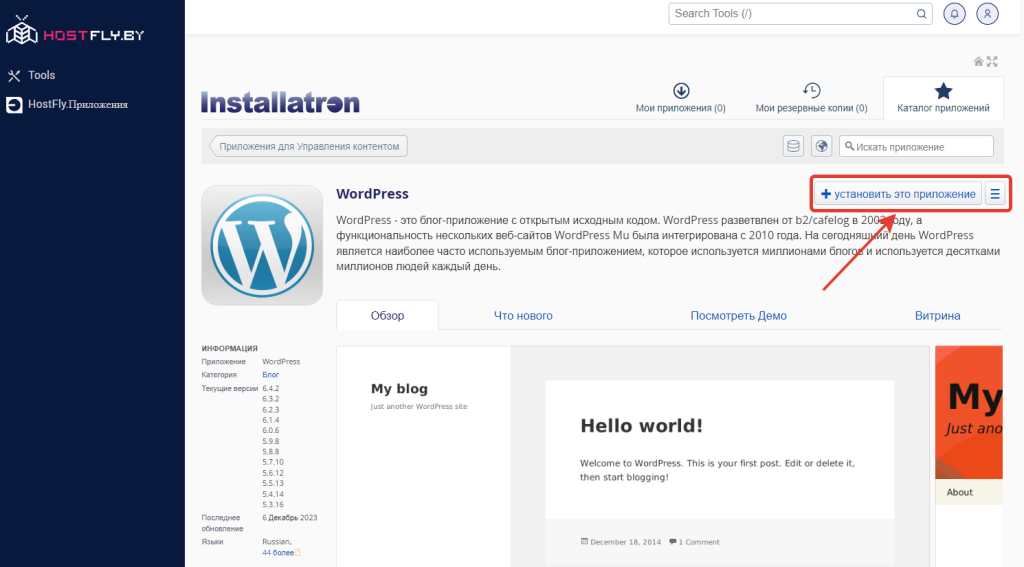
Task: Follow the "Блог" category link
Action: [x=270, y=374]
